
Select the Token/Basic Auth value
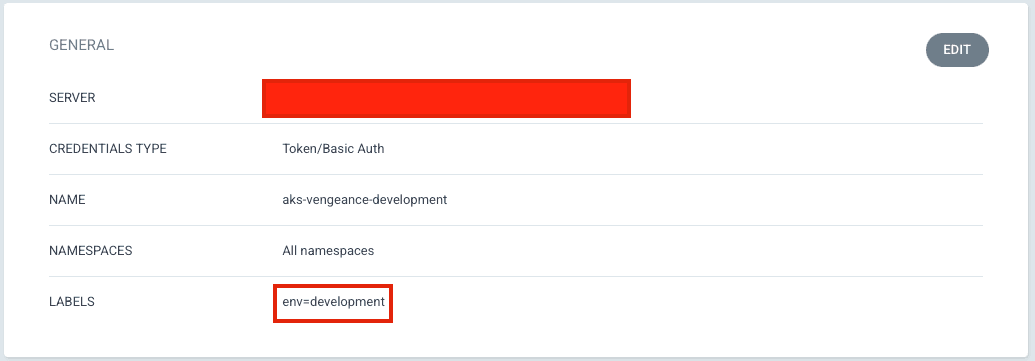pos(333,148)
